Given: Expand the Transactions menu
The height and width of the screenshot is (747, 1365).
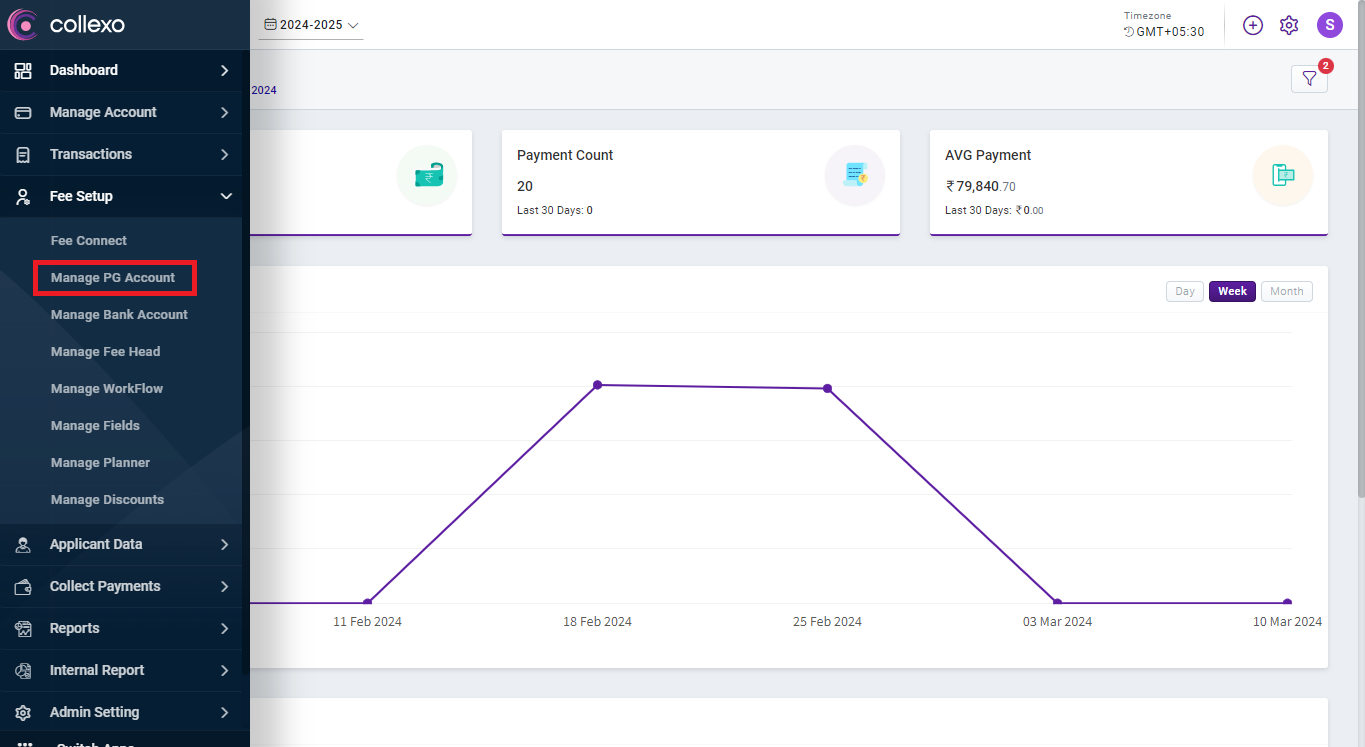Looking at the screenshot, I should click(x=120, y=154).
